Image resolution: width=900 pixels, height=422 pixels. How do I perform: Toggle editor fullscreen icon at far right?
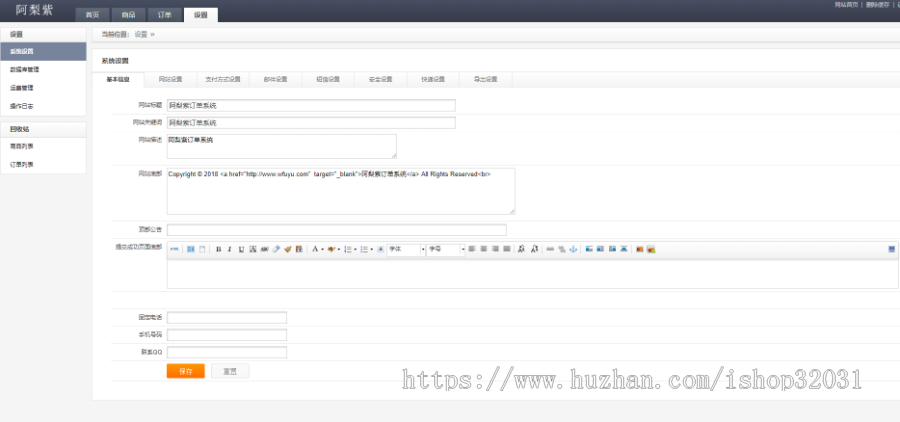(891, 249)
